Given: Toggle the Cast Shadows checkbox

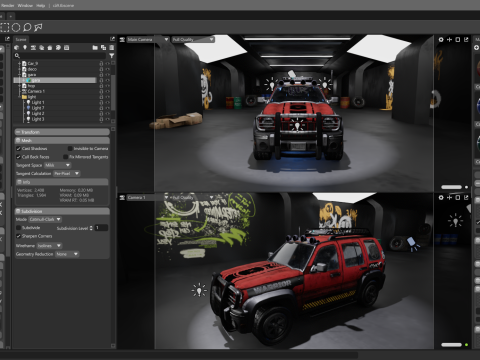Looking at the screenshot, I should coord(18,148).
